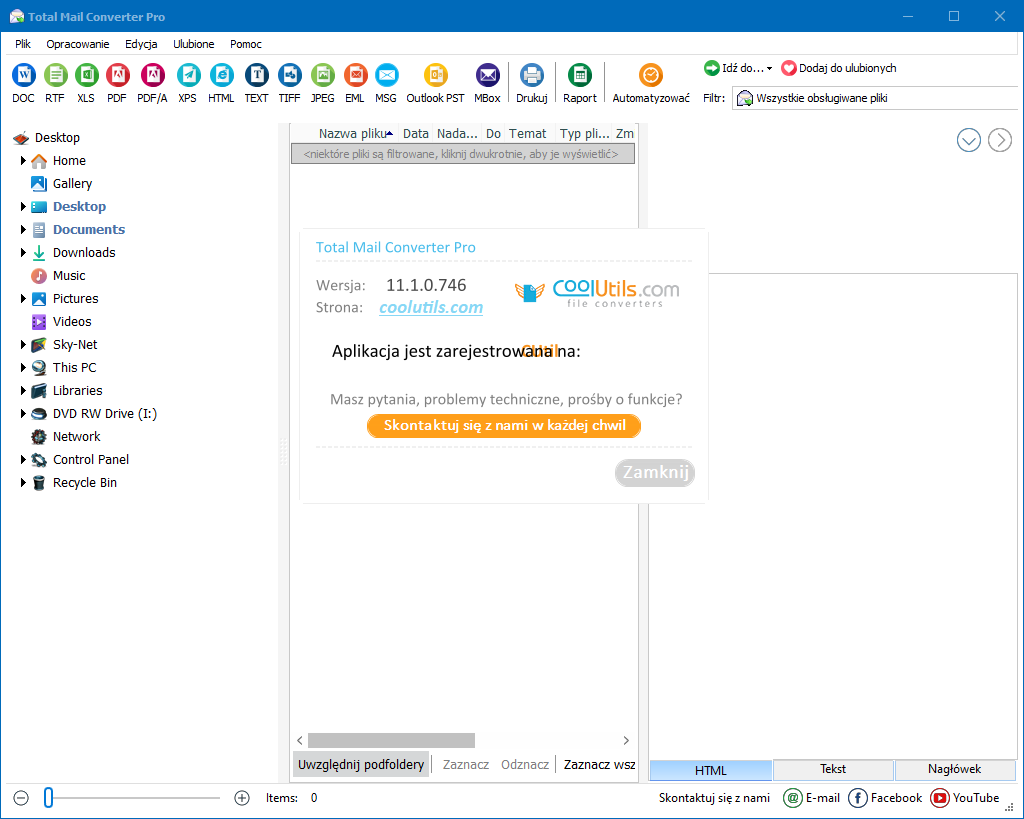Expand the This PC node
This screenshot has width=1024, height=819.
(x=23, y=367)
